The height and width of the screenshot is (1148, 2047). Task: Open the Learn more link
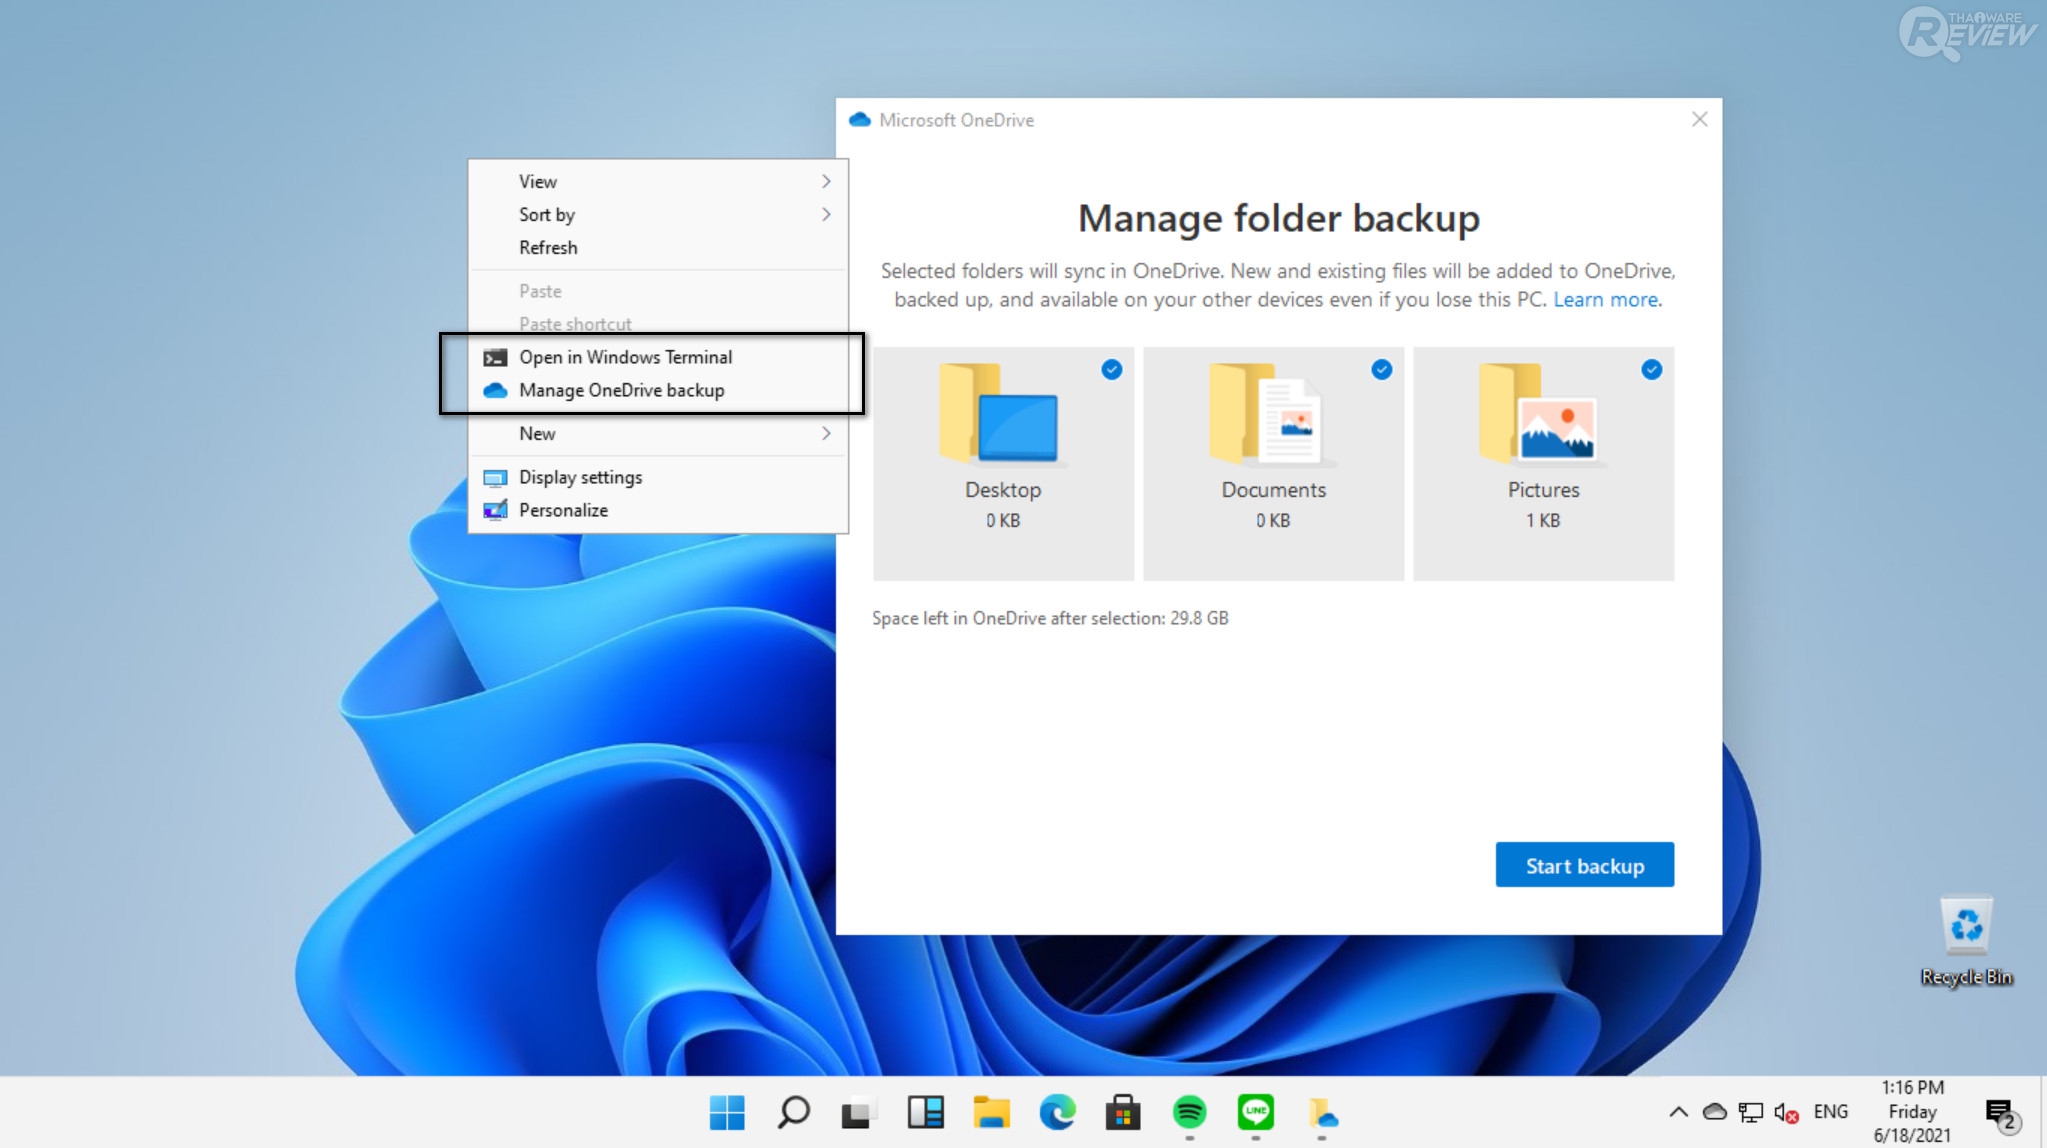tap(1606, 299)
